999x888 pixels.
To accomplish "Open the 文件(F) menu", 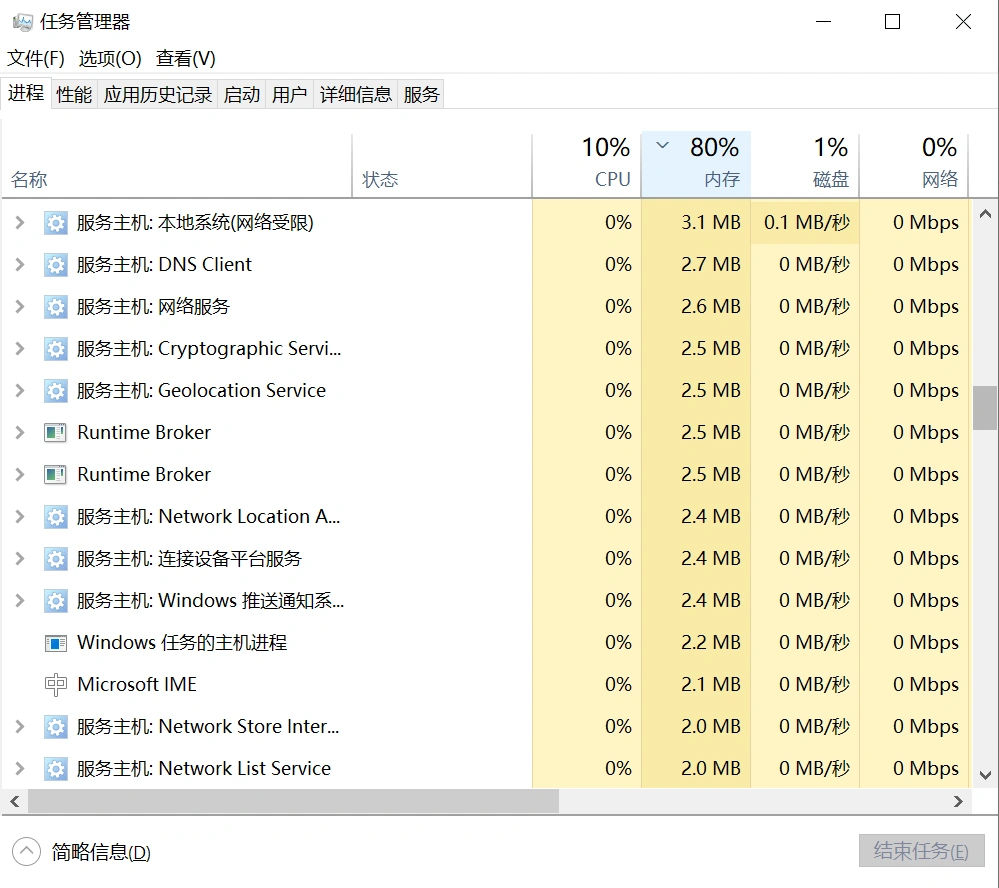I will click(x=36, y=59).
